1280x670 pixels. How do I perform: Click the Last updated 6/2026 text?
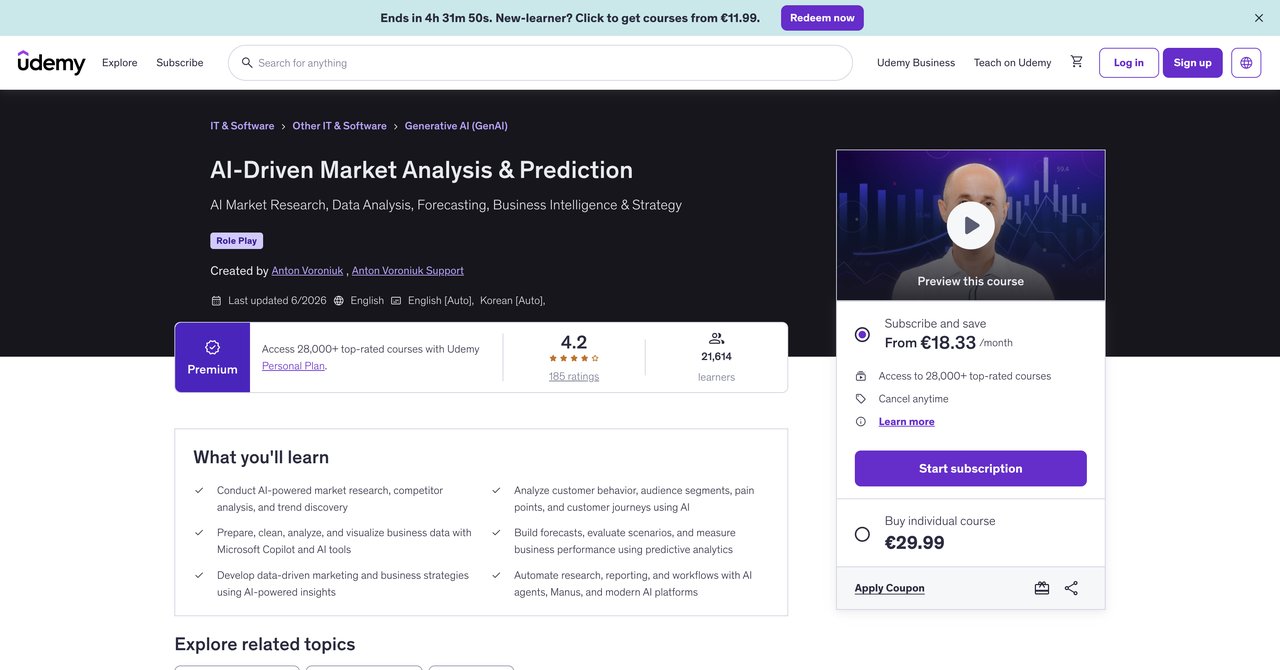pos(277,300)
